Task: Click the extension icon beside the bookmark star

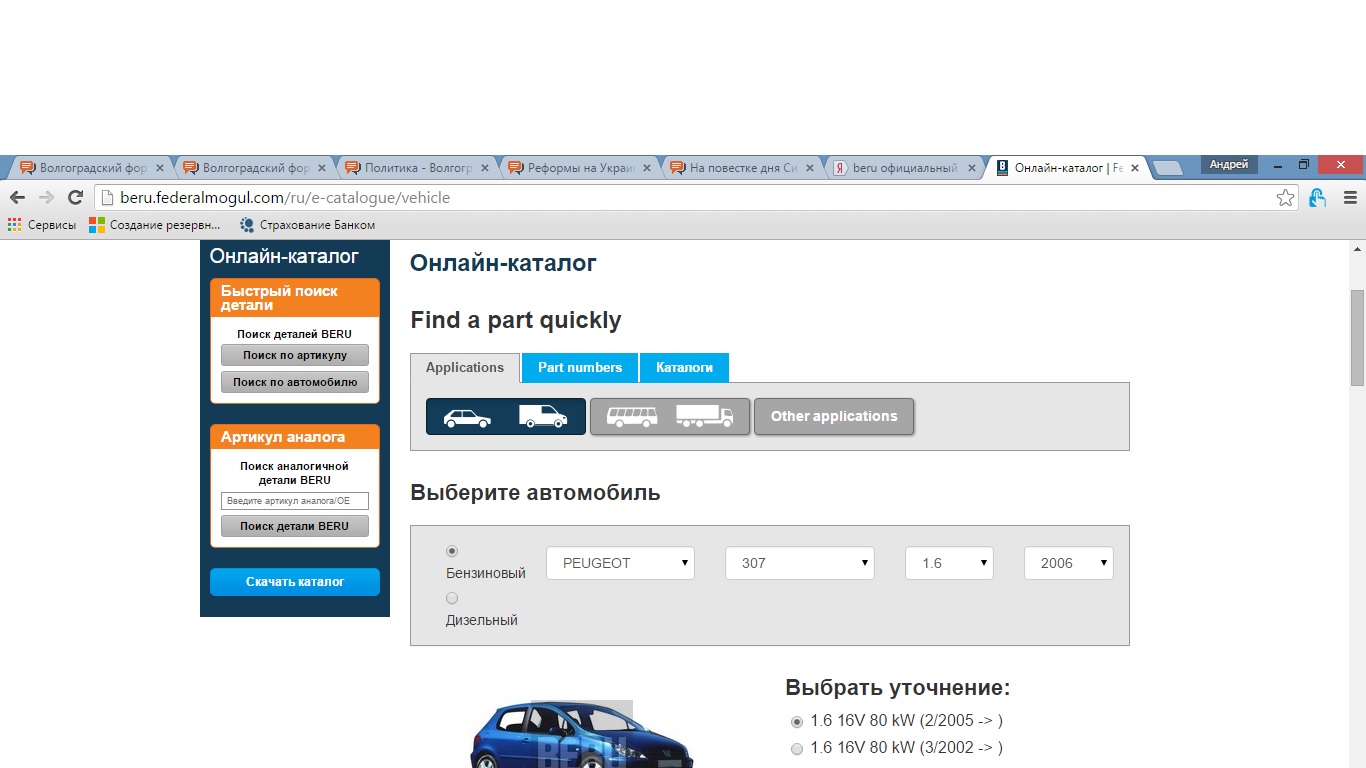Action: point(1318,198)
